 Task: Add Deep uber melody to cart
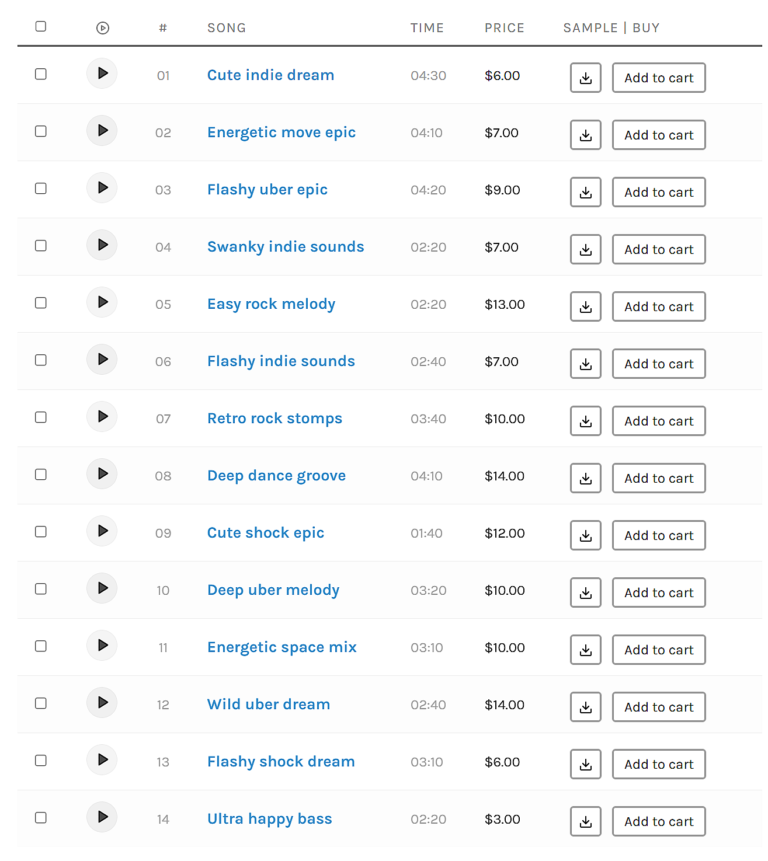658,593
